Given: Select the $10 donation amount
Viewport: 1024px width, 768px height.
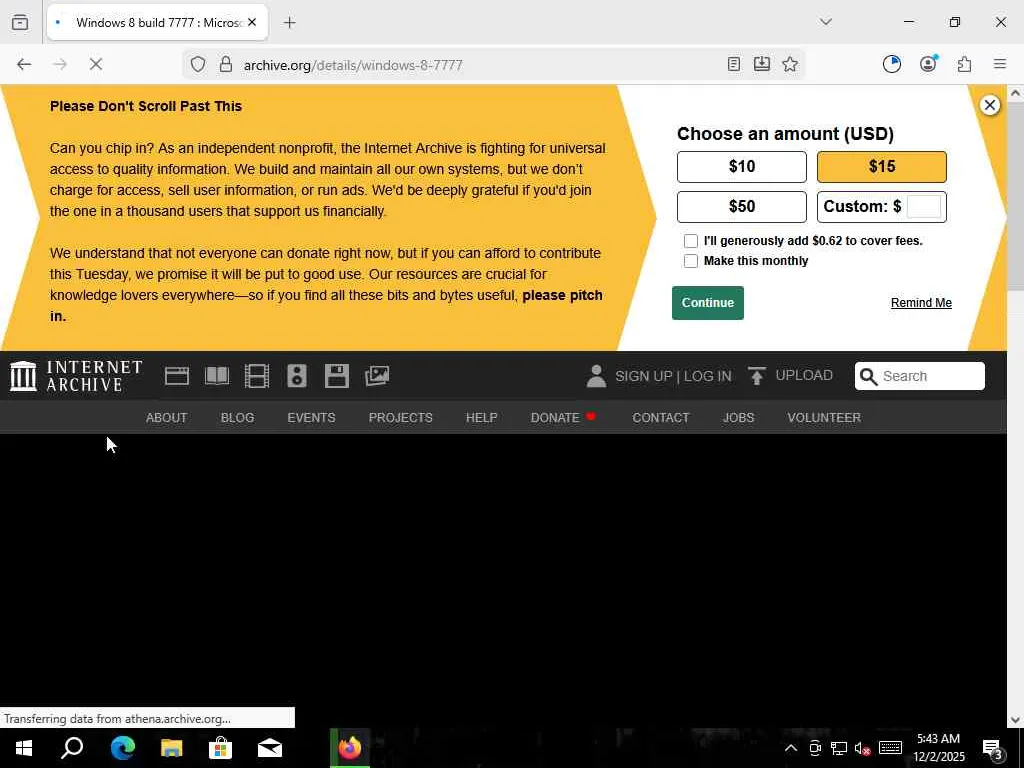Looking at the screenshot, I should [x=741, y=167].
